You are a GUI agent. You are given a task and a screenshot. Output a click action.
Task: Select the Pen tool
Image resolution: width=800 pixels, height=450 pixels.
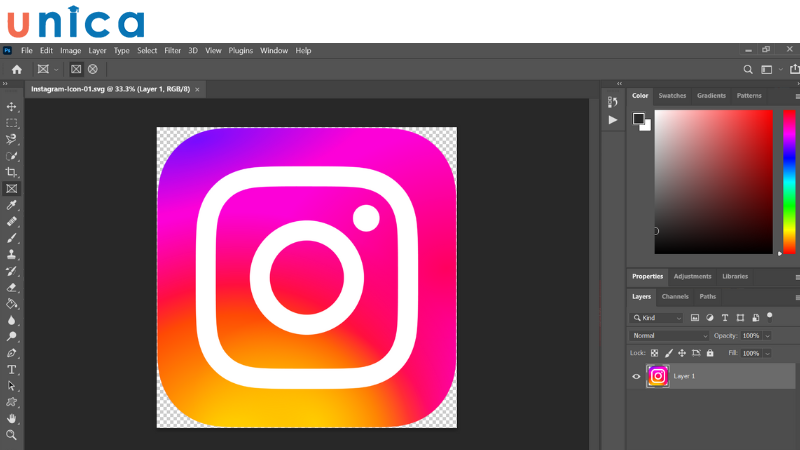pyautogui.click(x=11, y=353)
